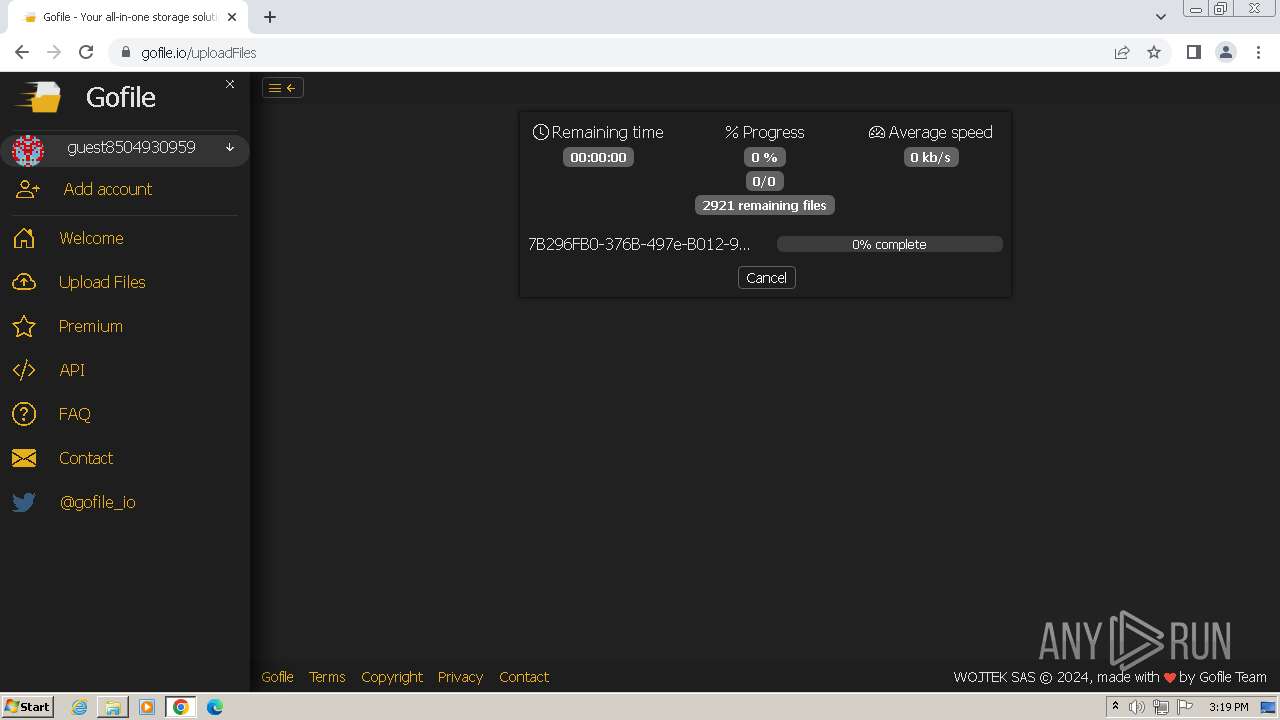This screenshot has width=1280, height=720.
Task: Open the Contact sidebar item
Action: 86,458
